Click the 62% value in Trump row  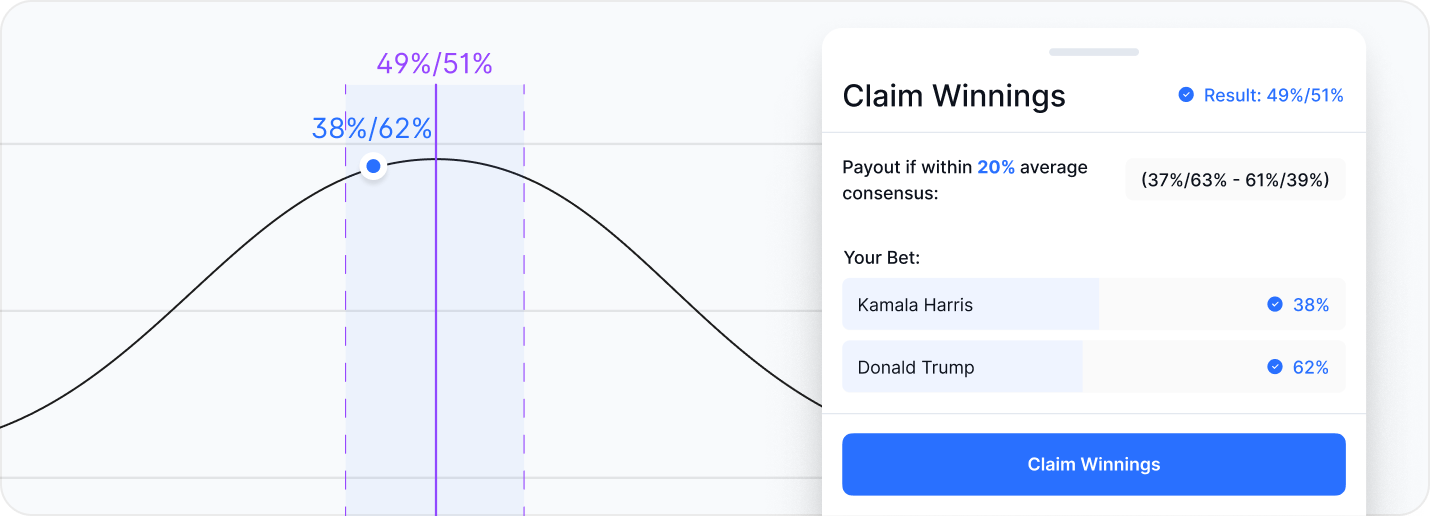pos(1310,367)
